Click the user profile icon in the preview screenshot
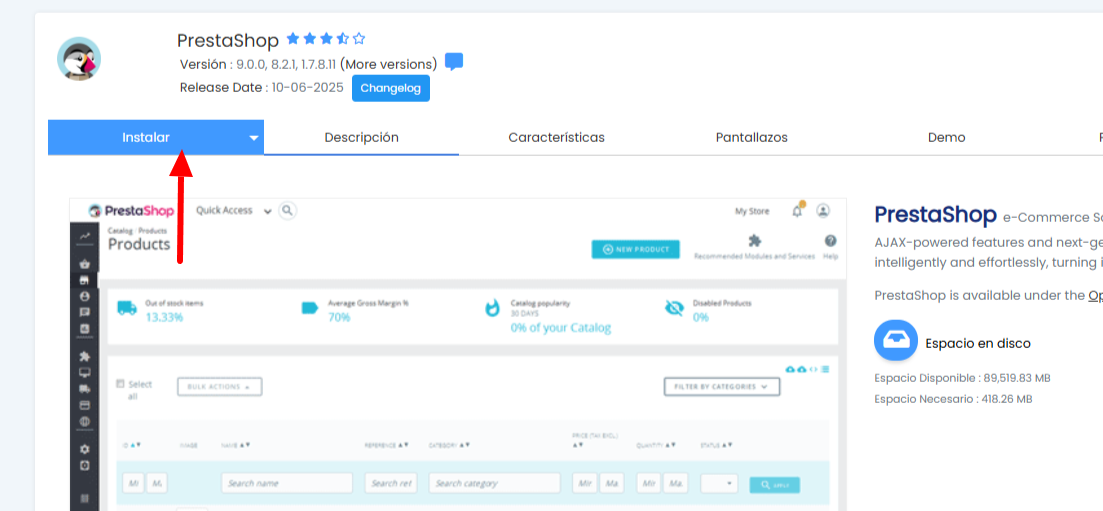This screenshot has width=1103, height=511. coord(823,210)
